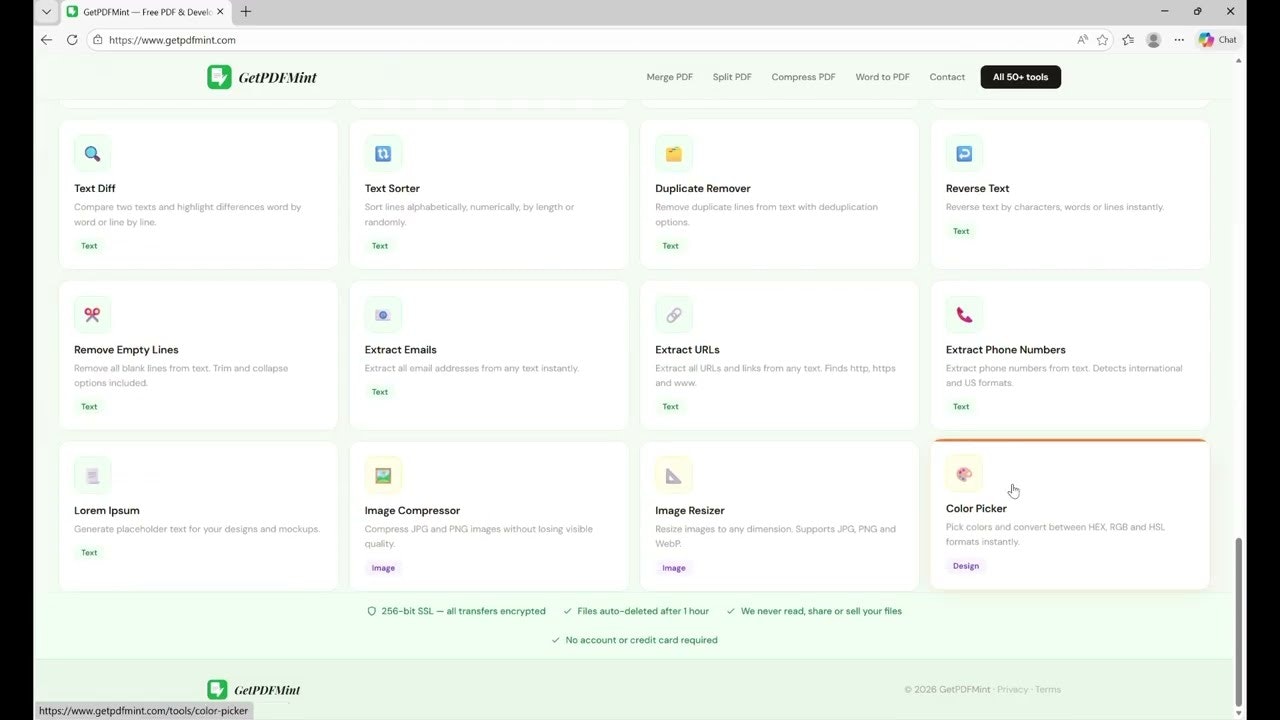Open Split PDF from navigation
This screenshot has width=1280, height=720.
[732, 77]
